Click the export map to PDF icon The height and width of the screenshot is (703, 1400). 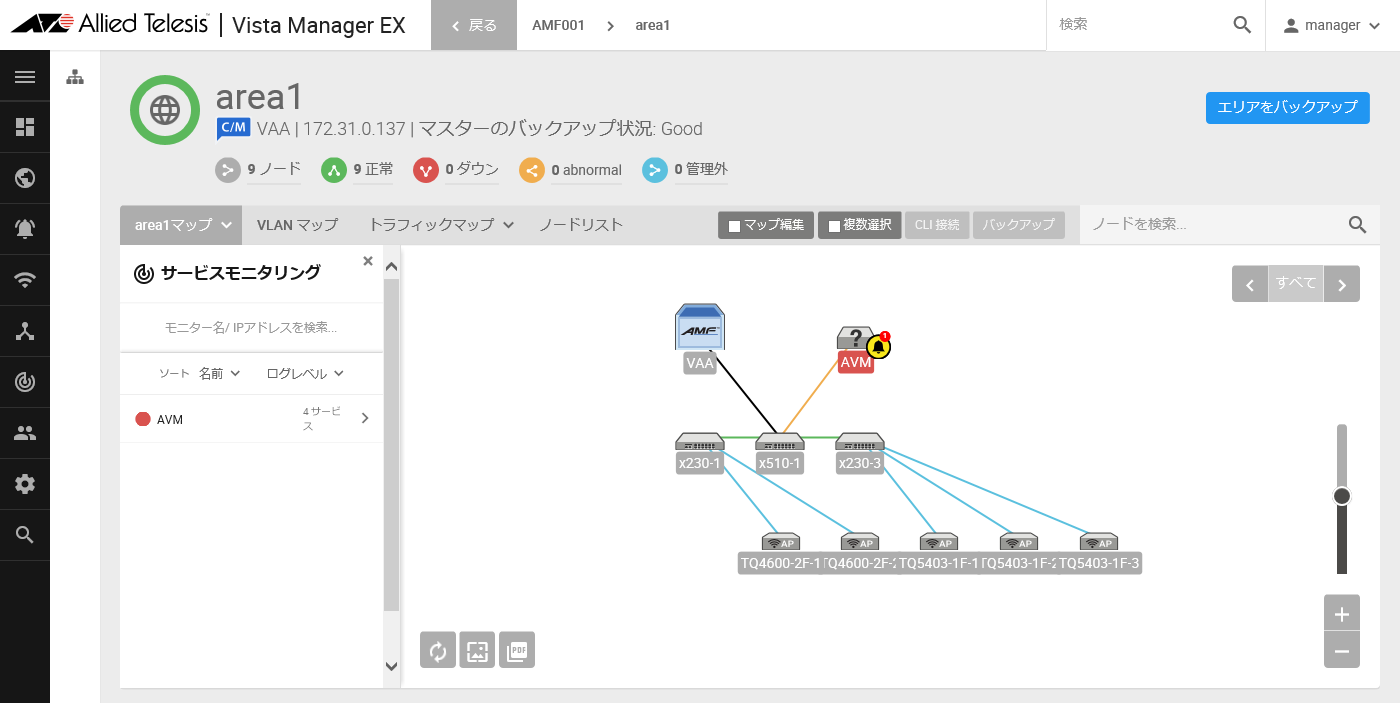[x=517, y=650]
